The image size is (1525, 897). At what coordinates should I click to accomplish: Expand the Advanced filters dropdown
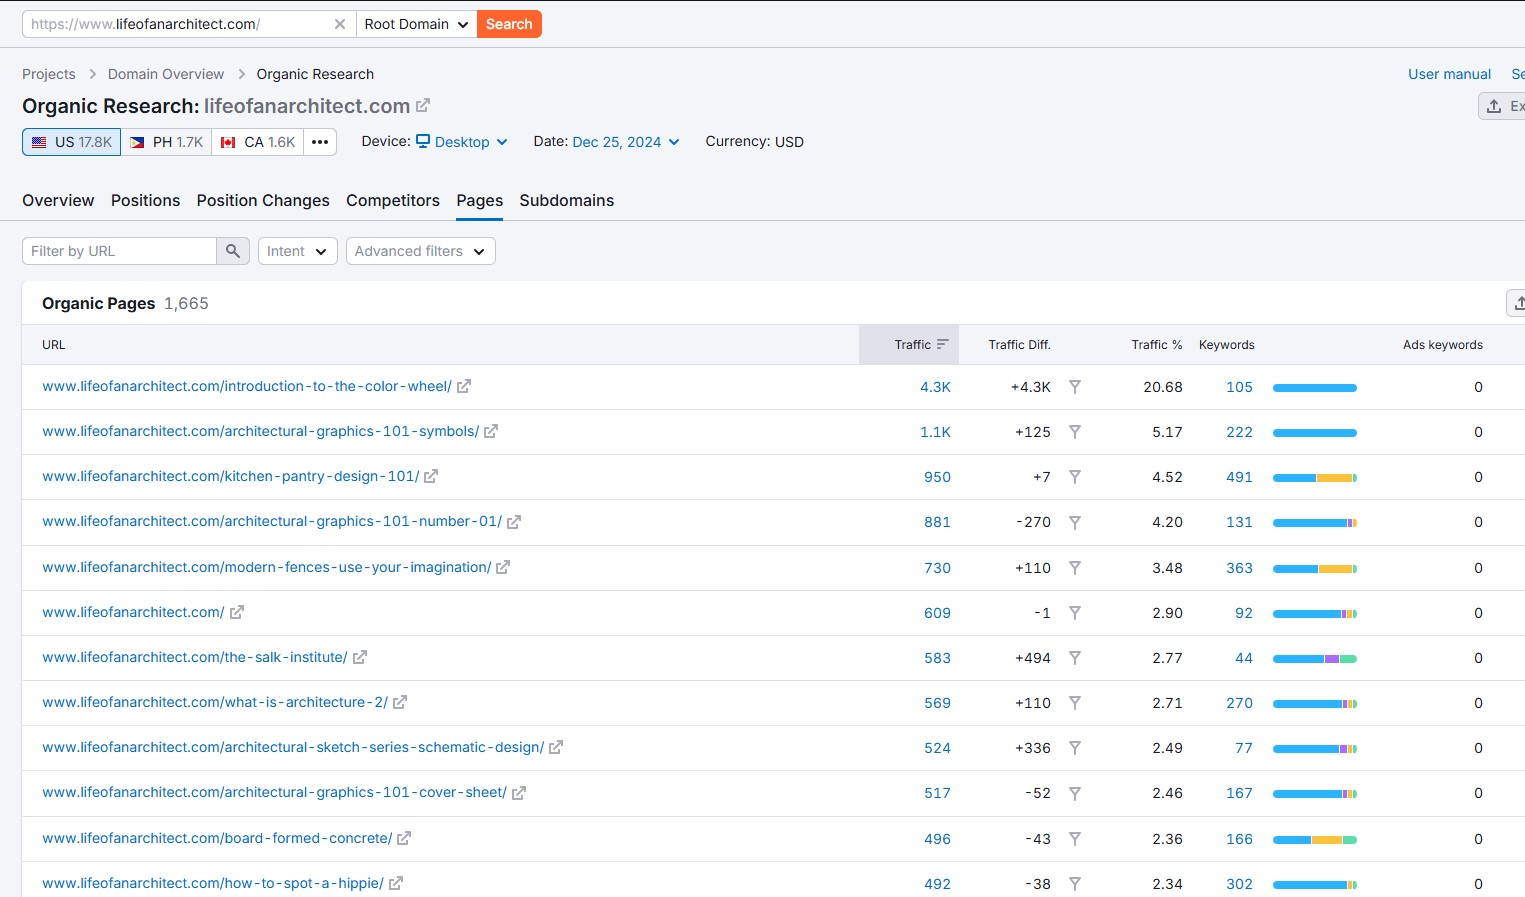coord(420,251)
